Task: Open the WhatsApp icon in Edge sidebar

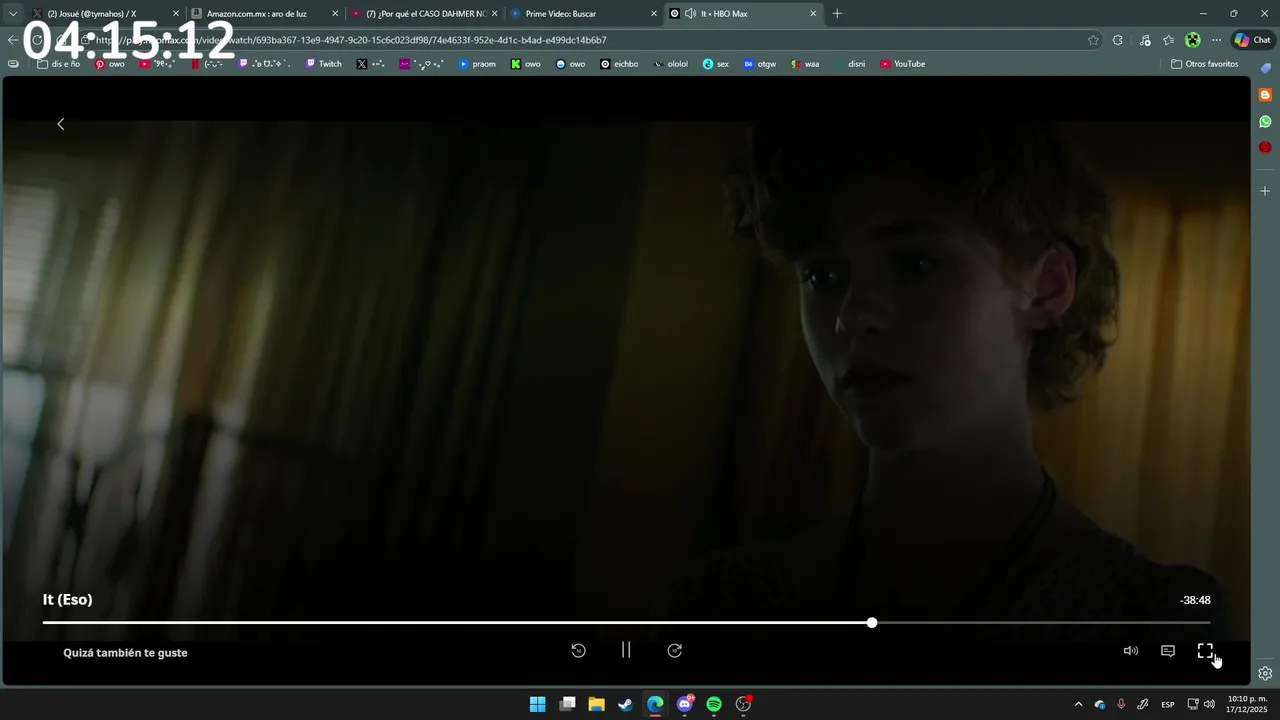Action: pos(1265,121)
